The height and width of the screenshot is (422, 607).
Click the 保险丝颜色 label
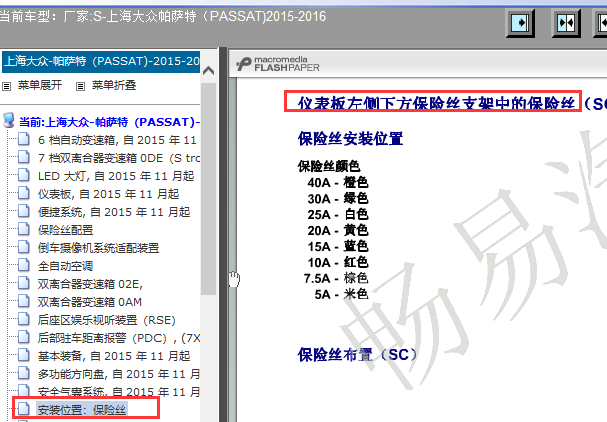329,166
